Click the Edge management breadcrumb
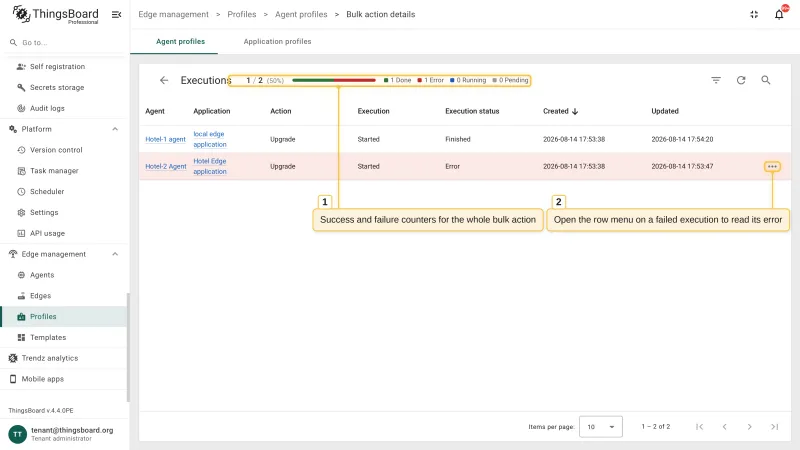 click(x=173, y=14)
